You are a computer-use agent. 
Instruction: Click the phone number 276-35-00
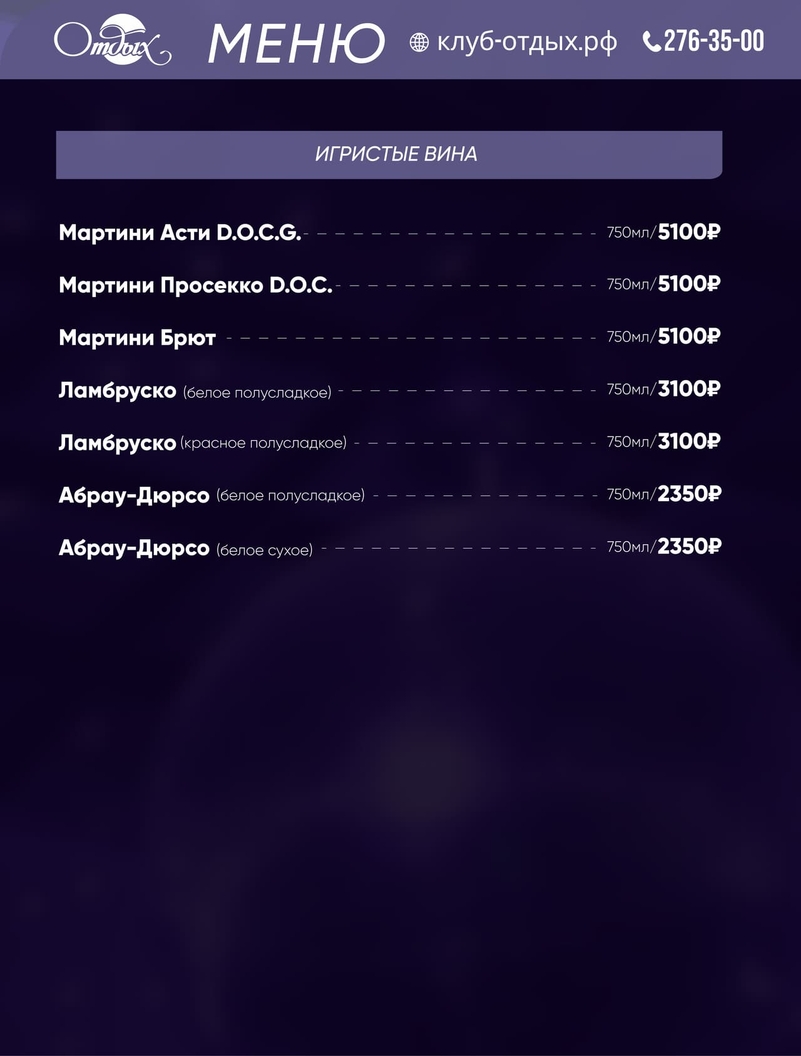pyautogui.click(x=714, y=41)
